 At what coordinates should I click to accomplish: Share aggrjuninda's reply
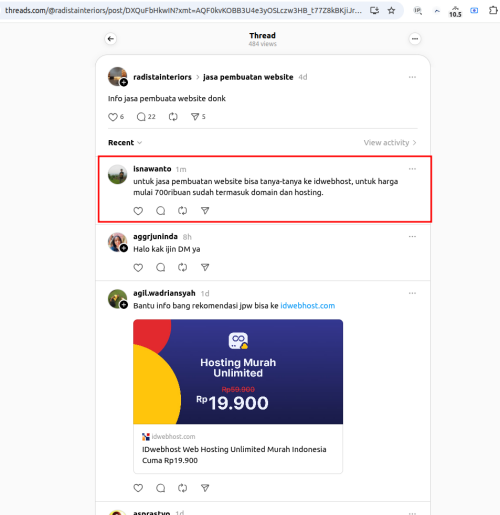click(205, 267)
